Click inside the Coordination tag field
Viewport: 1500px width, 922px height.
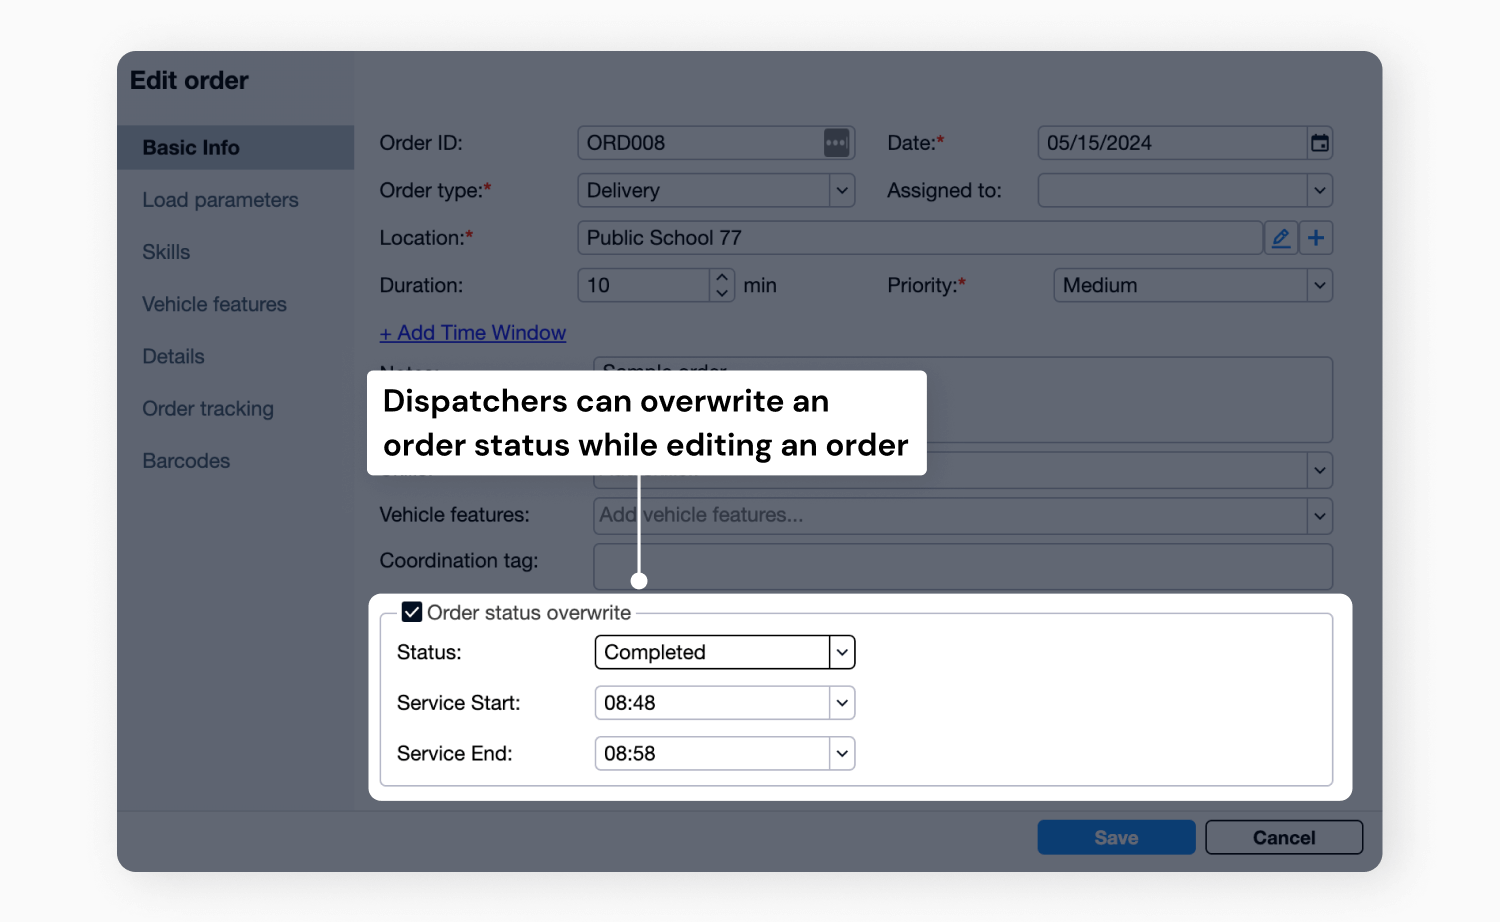click(900, 566)
